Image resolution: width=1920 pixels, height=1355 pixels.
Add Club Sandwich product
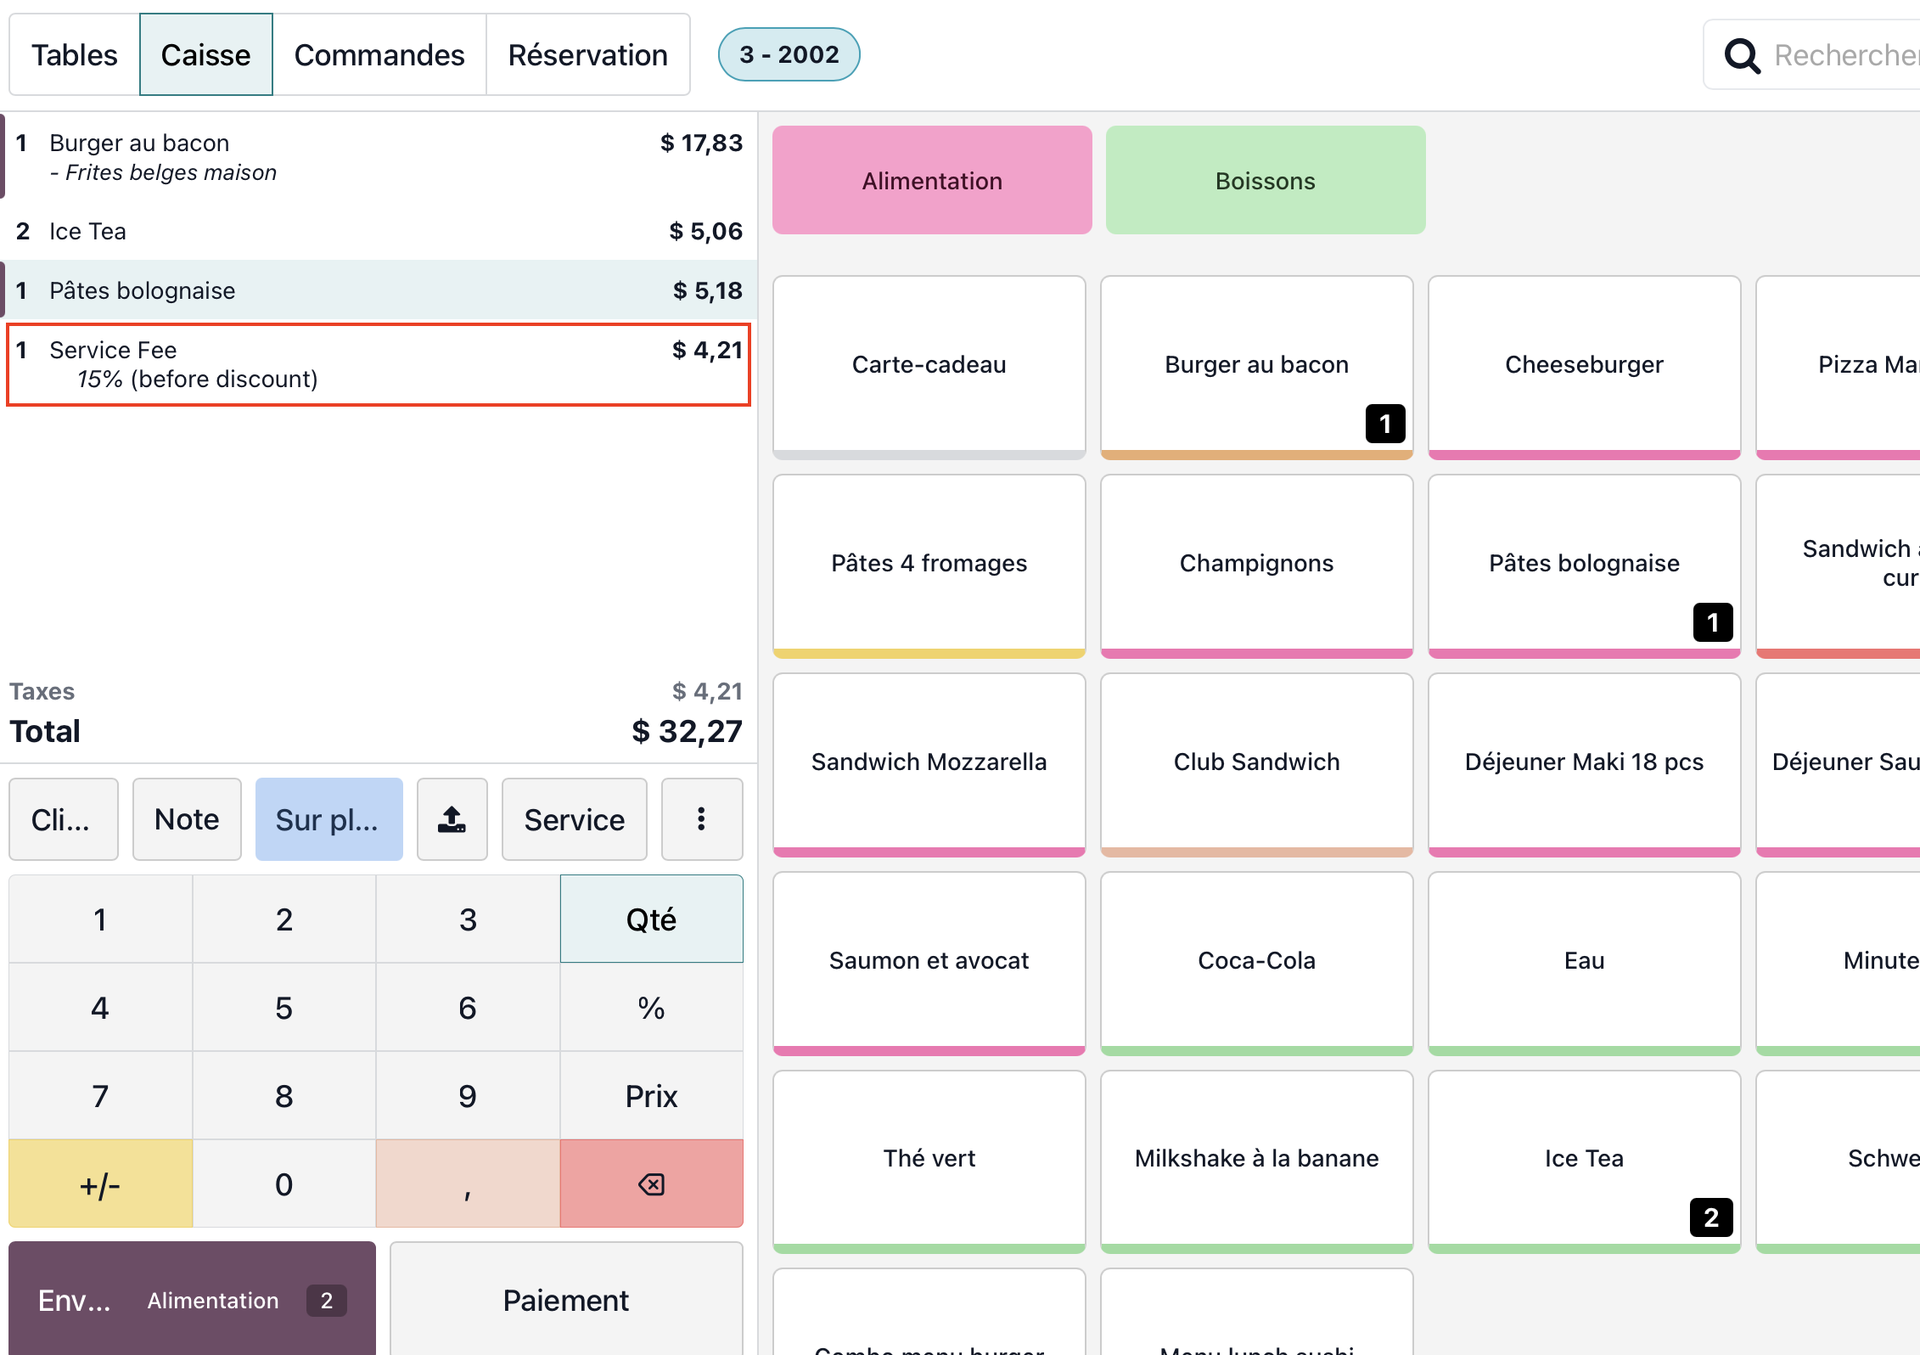[x=1257, y=765]
